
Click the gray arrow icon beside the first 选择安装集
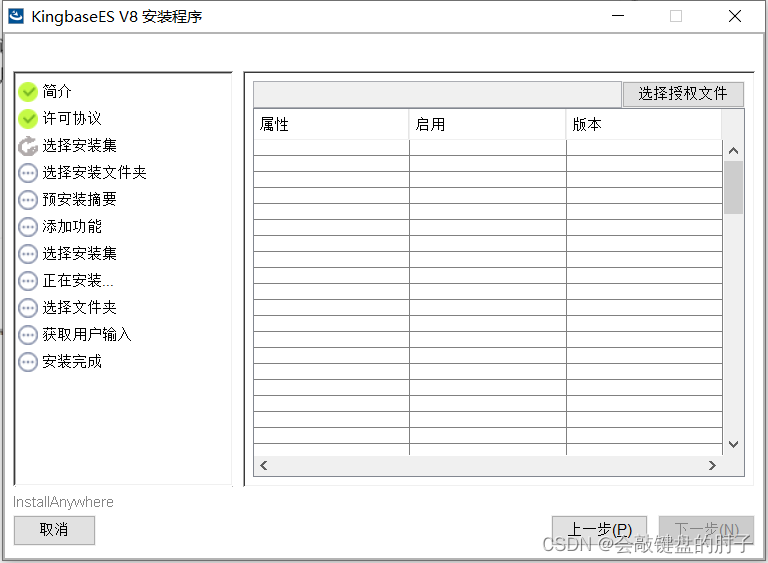click(x=28, y=146)
